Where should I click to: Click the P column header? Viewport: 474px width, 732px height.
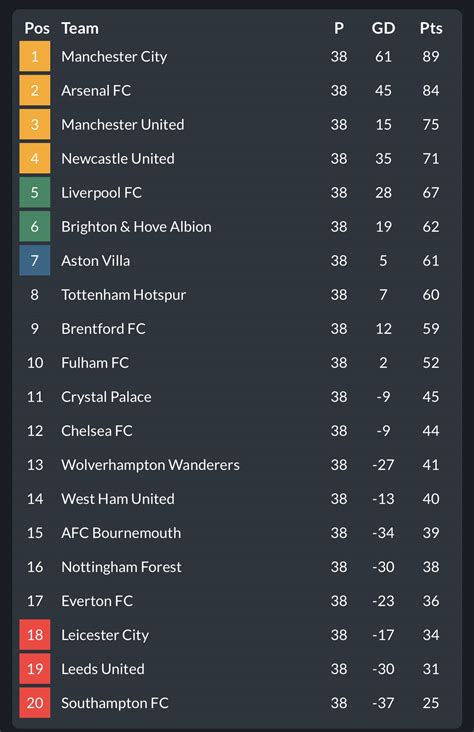[339, 28]
